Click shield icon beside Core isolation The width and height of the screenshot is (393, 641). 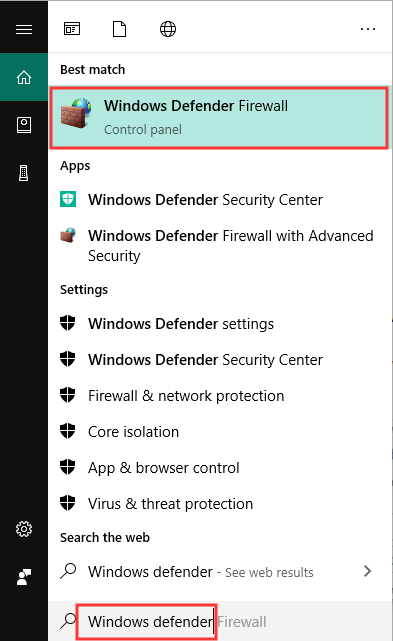click(x=67, y=431)
